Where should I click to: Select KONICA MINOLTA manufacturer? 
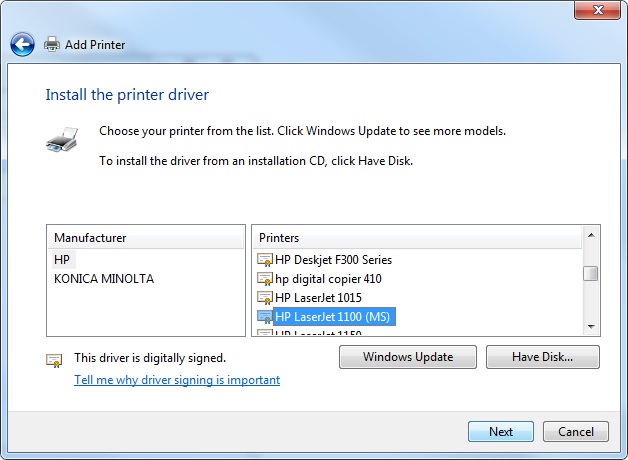[x=104, y=279]
